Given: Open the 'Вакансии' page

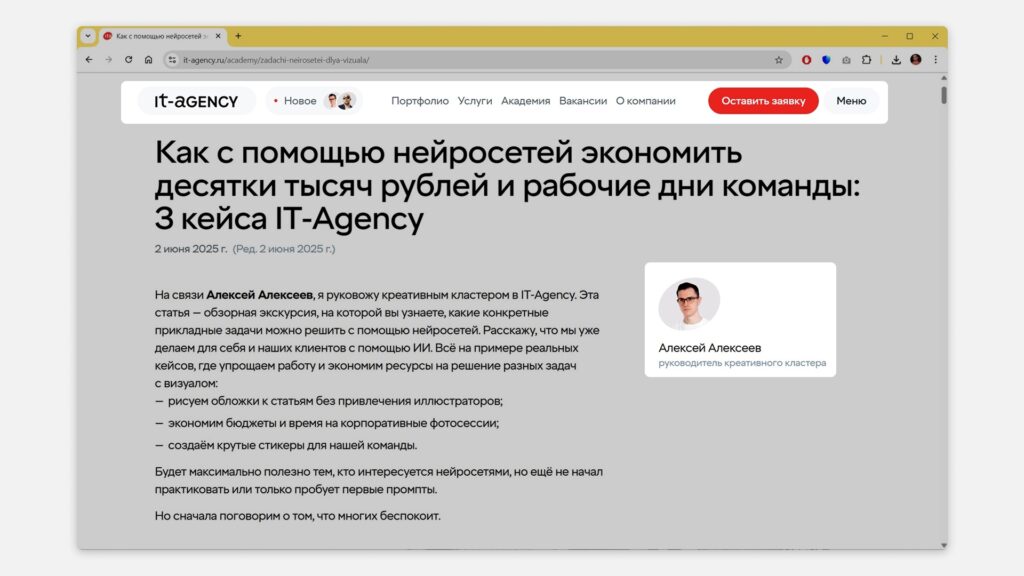Looking at the screenshot, I should click(583, 101).
